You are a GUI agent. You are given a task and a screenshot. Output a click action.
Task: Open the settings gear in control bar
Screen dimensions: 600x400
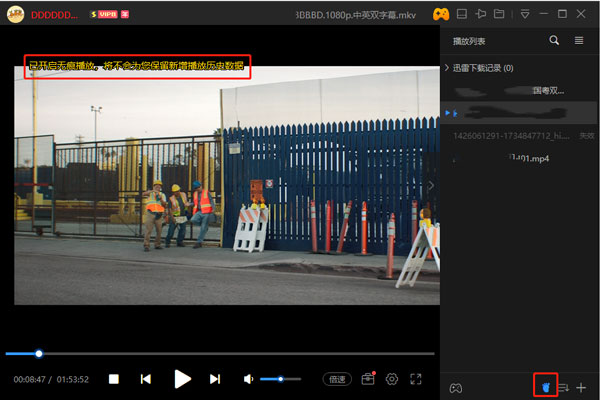click(x=392, y=379)
